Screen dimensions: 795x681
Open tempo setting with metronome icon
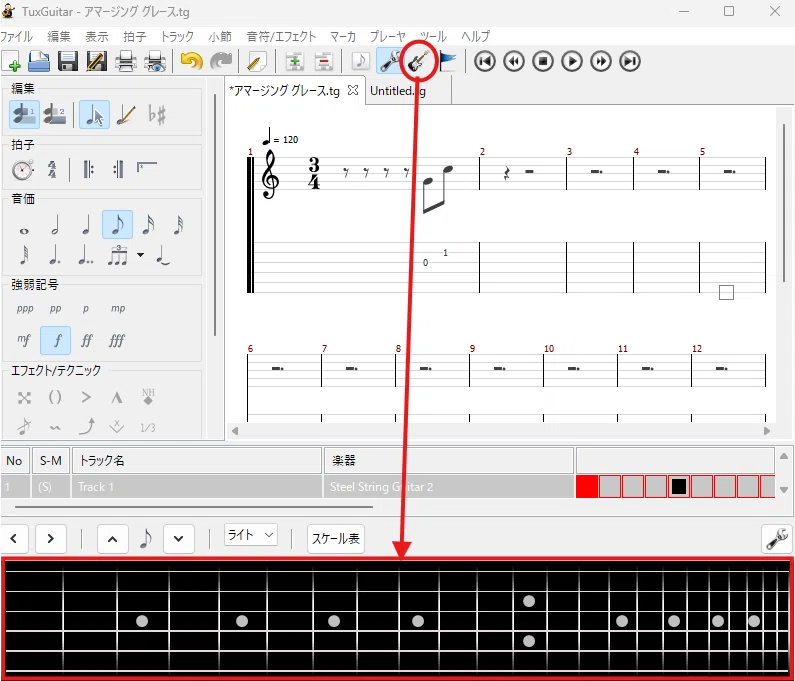(x=23, y=169)
